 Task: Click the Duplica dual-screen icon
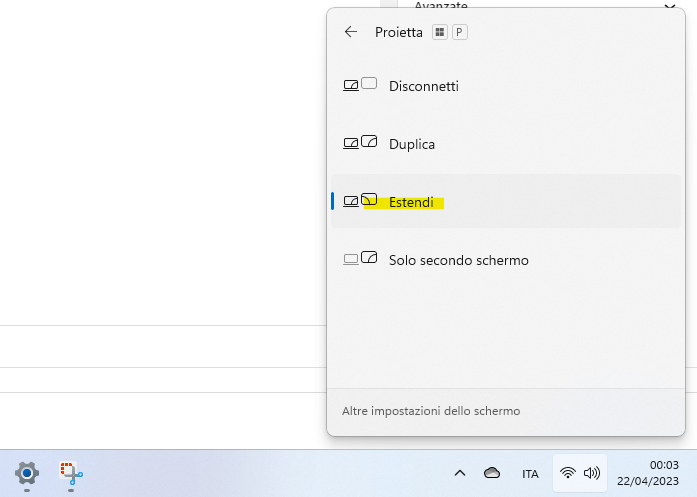[360, 144]
